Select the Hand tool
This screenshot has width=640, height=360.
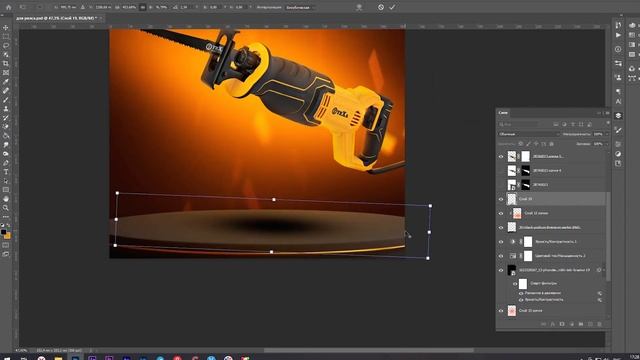(6, 199)
